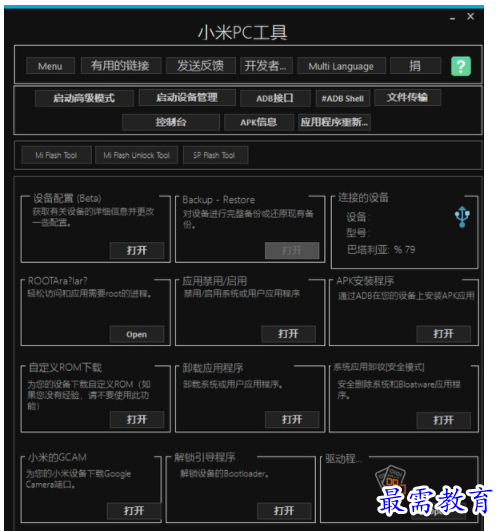Launch SP Flash Tool
Image resolution: width=501 pixels, height=532 pixels.
pyautogui.click(x=215, y=155)
